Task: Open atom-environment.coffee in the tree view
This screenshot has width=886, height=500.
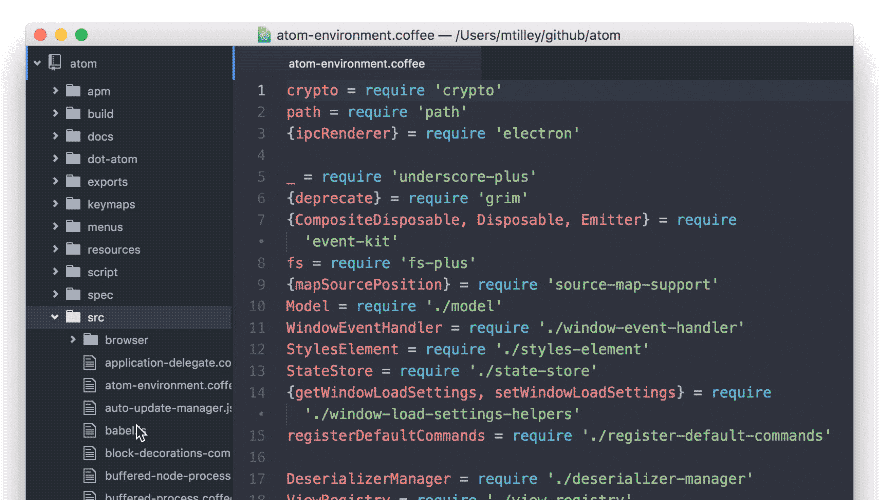Action: pos(167,385)
